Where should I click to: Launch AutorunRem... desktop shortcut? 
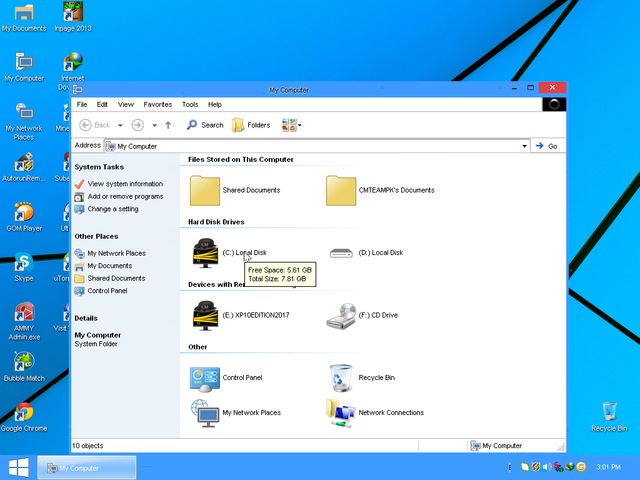(x=24, y=167)
